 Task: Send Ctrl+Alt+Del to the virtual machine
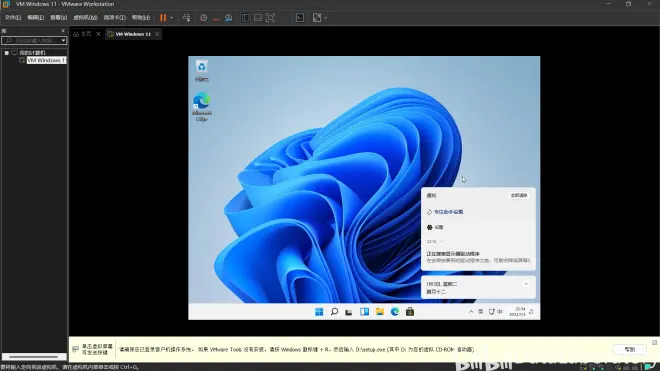point(186,18)
